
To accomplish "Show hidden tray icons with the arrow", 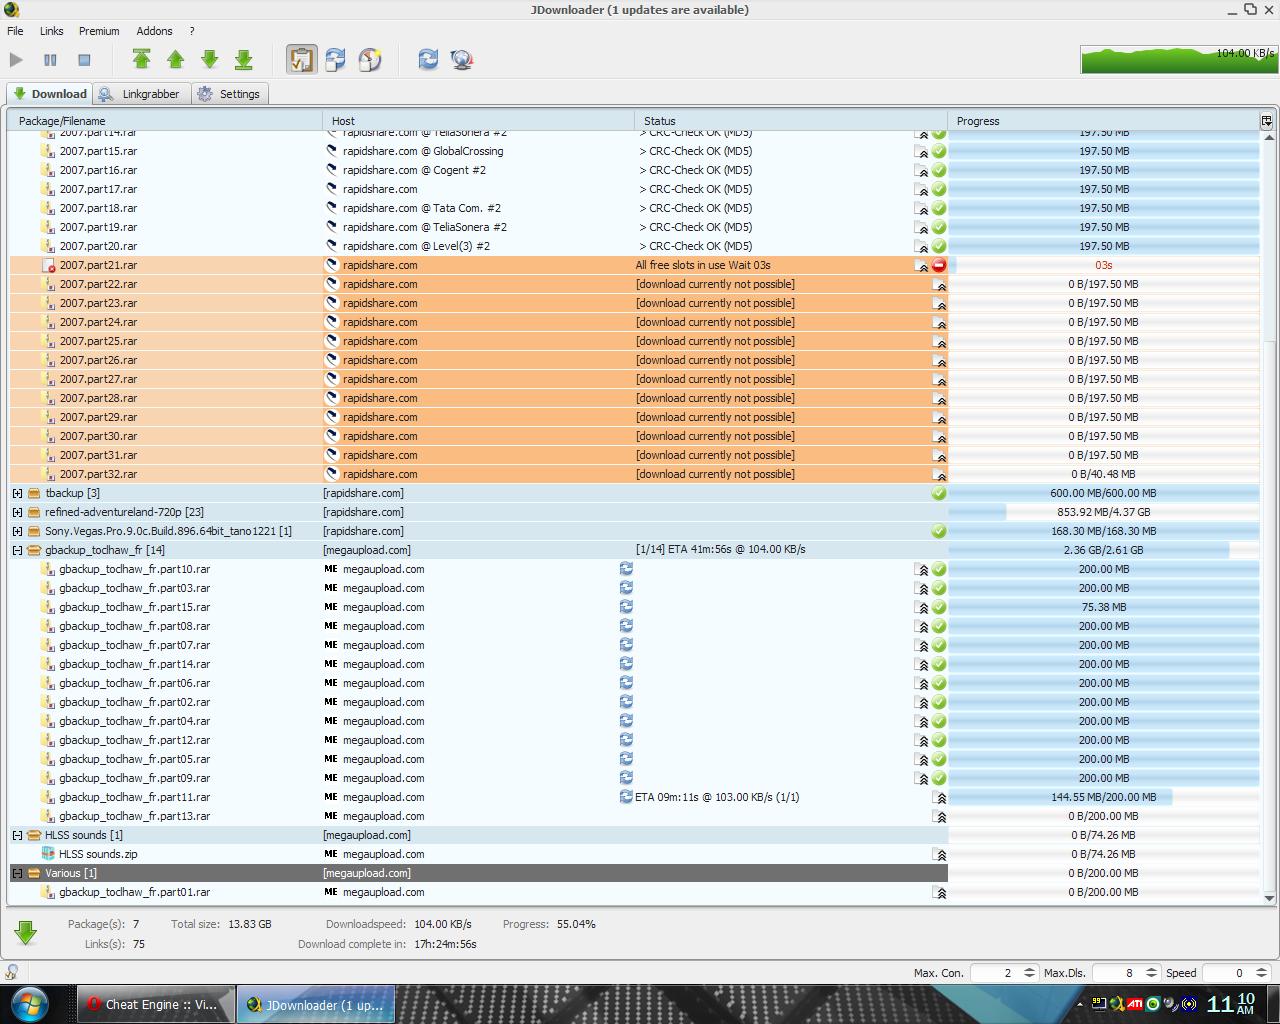I will click(1079, 1004).
